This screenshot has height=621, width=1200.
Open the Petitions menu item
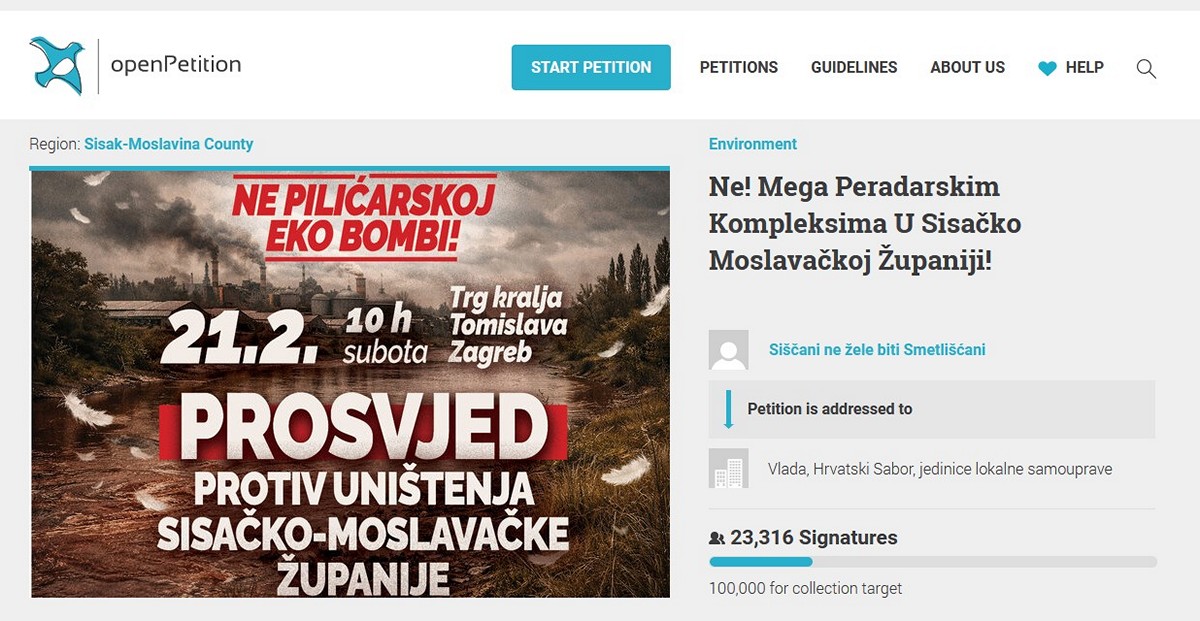point(739,68)
